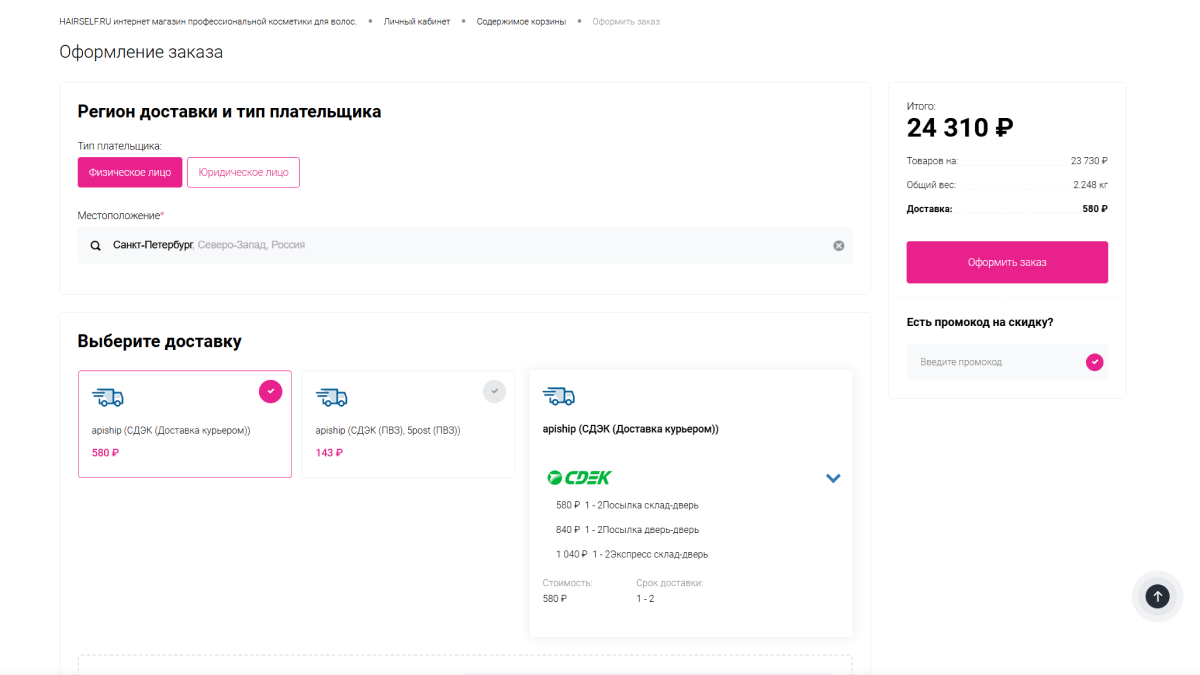The height and width of the screenshot is (675, 1200).
Task: Go to Содержимое корзины breadcrumb
Action: pos(521,21)
